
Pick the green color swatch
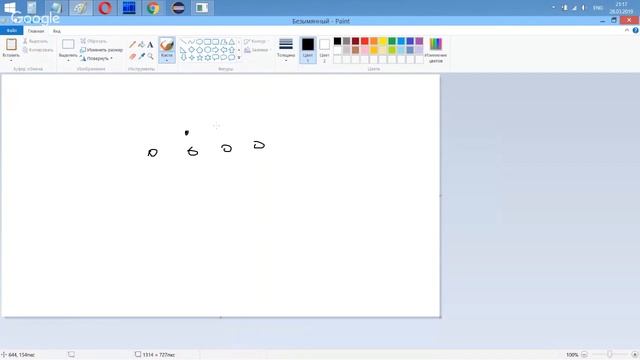point(392,41)
